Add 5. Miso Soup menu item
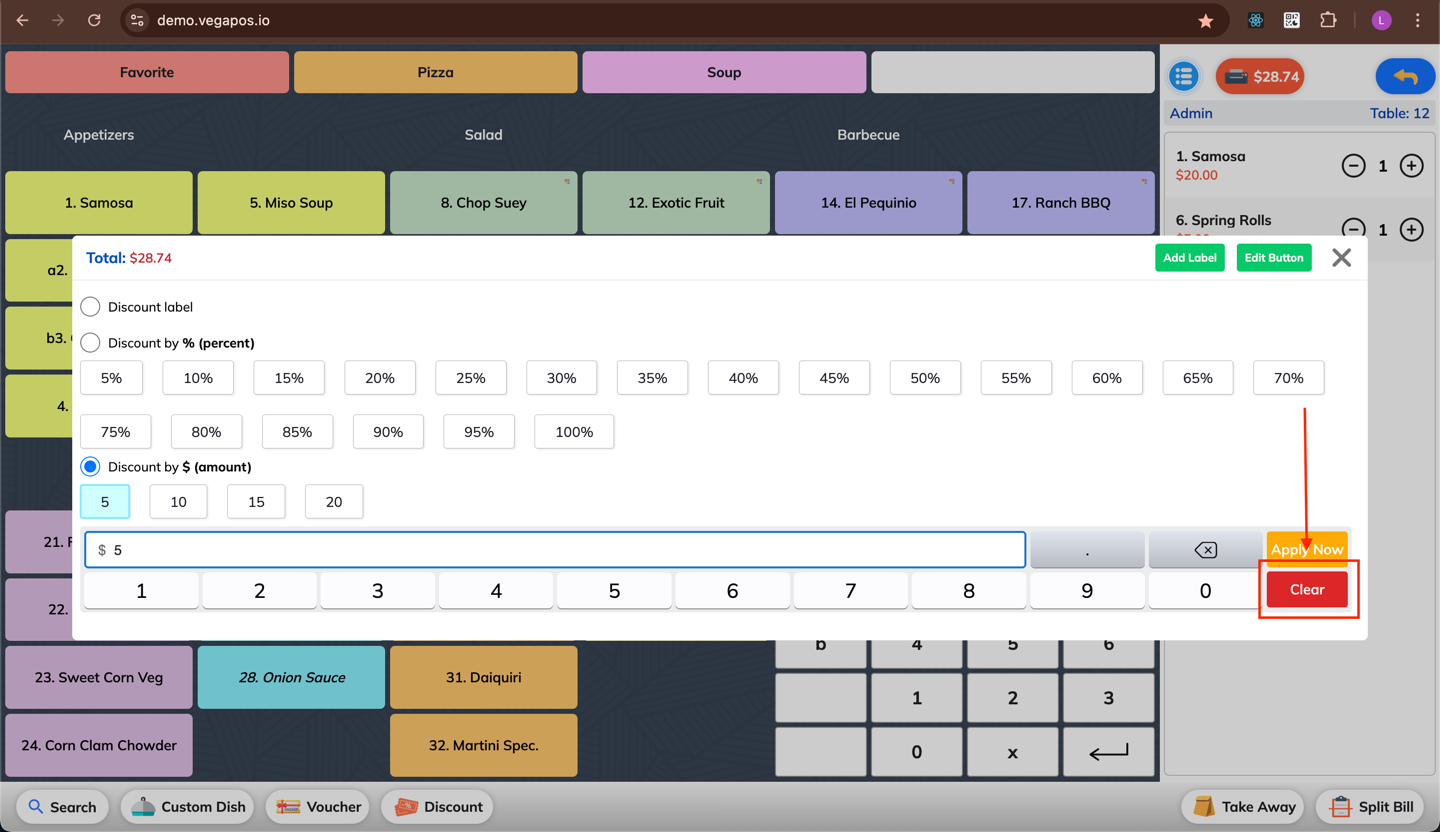The width and height of the screenshot is (1440, 832). coord(291,203)
